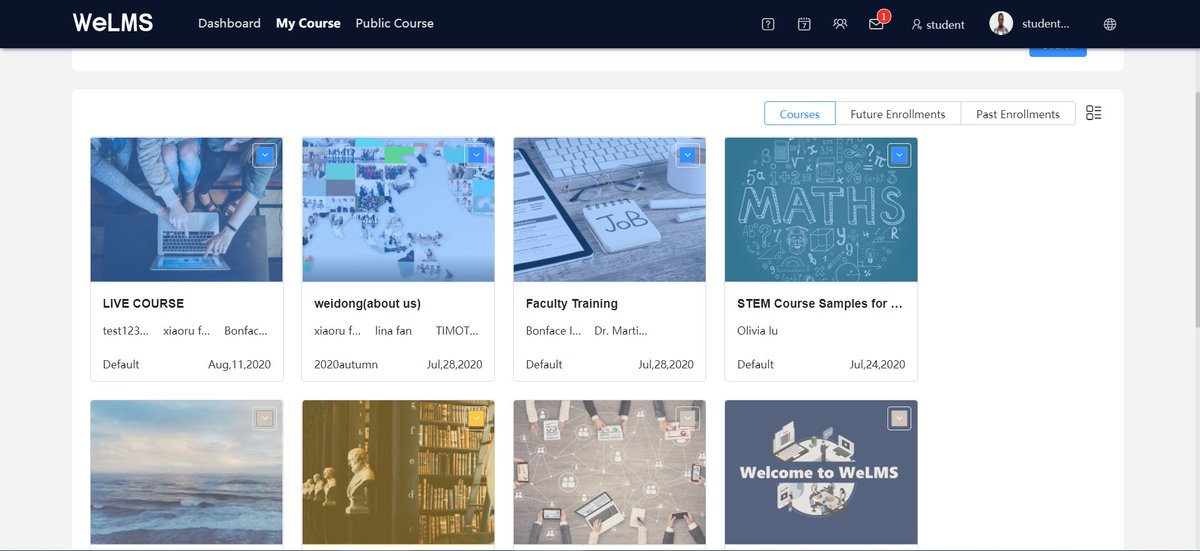Click the weidong(about us) title
The width and height of the screenshot is (1200, 551).
click(x=366, y=303)
